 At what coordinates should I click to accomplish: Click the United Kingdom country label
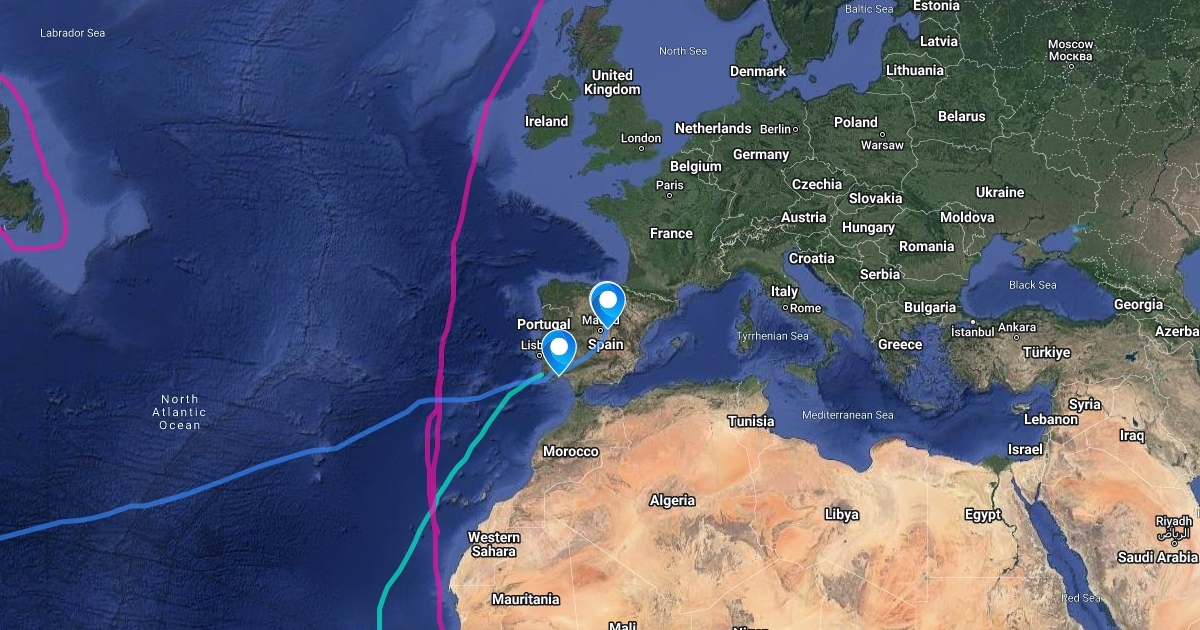[612, 82]
